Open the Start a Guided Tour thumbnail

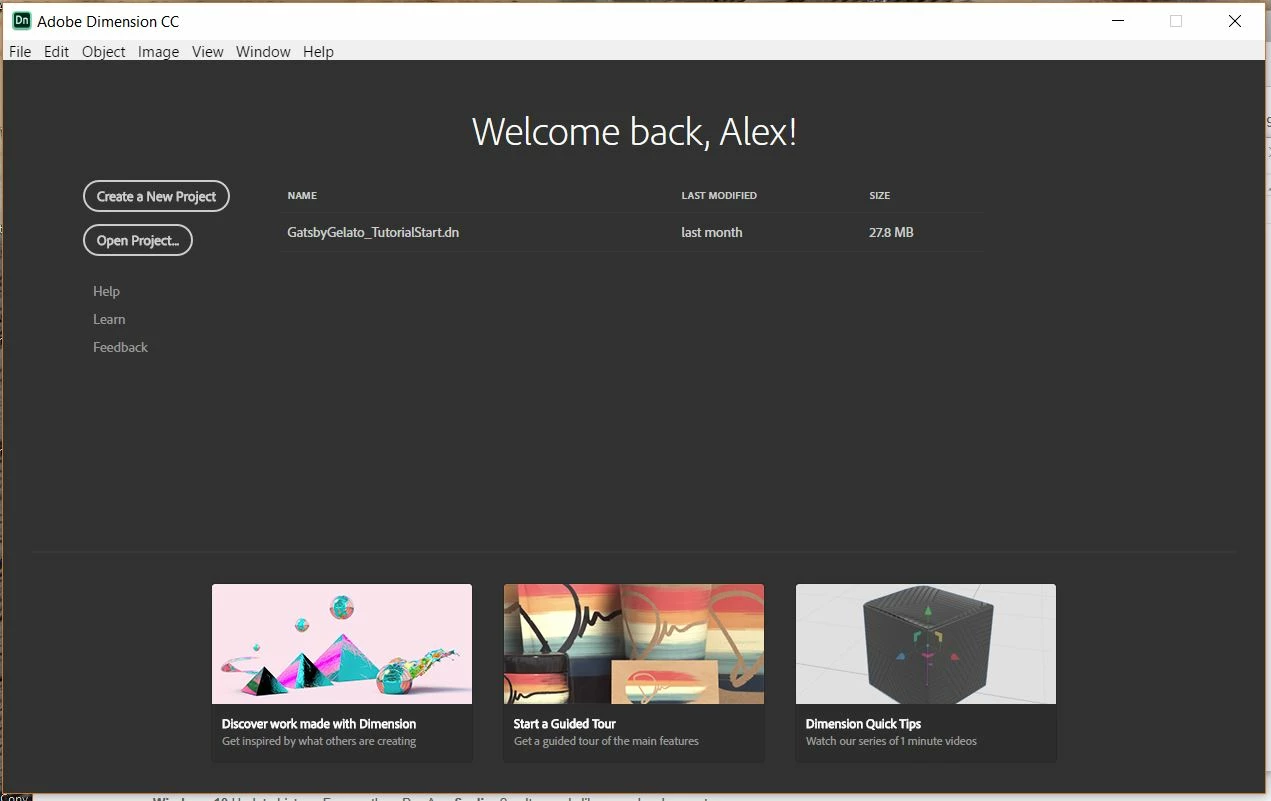[x=634, y=644]
